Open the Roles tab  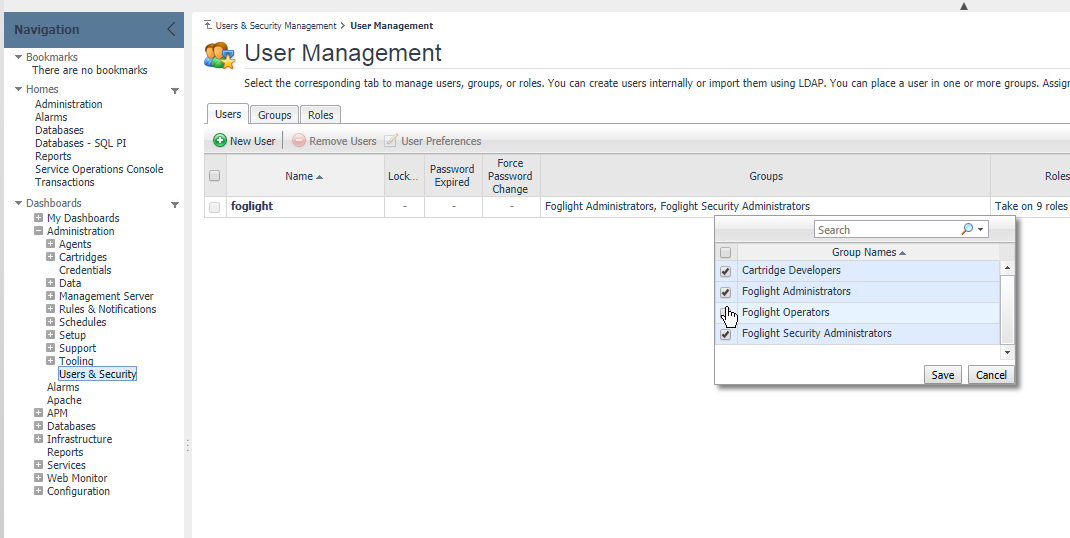320,115
